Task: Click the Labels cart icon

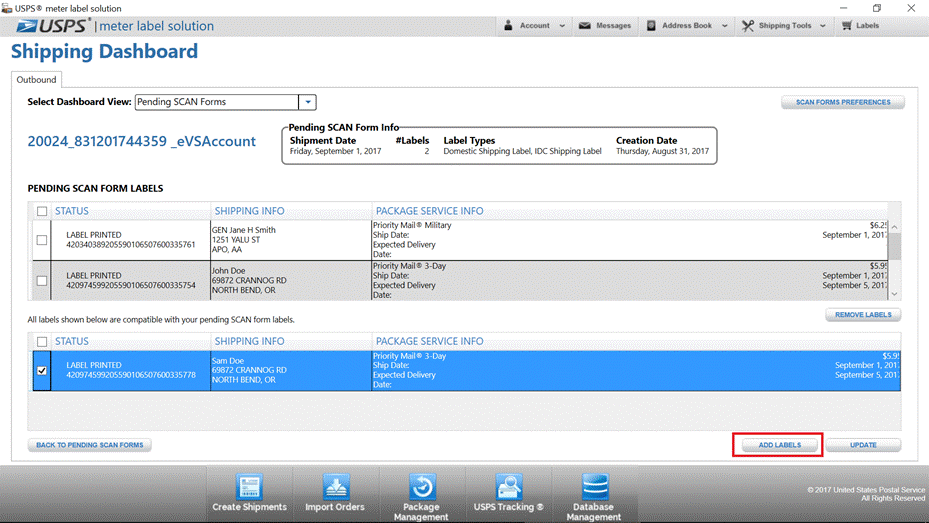Action: click(x=847, y=25)
